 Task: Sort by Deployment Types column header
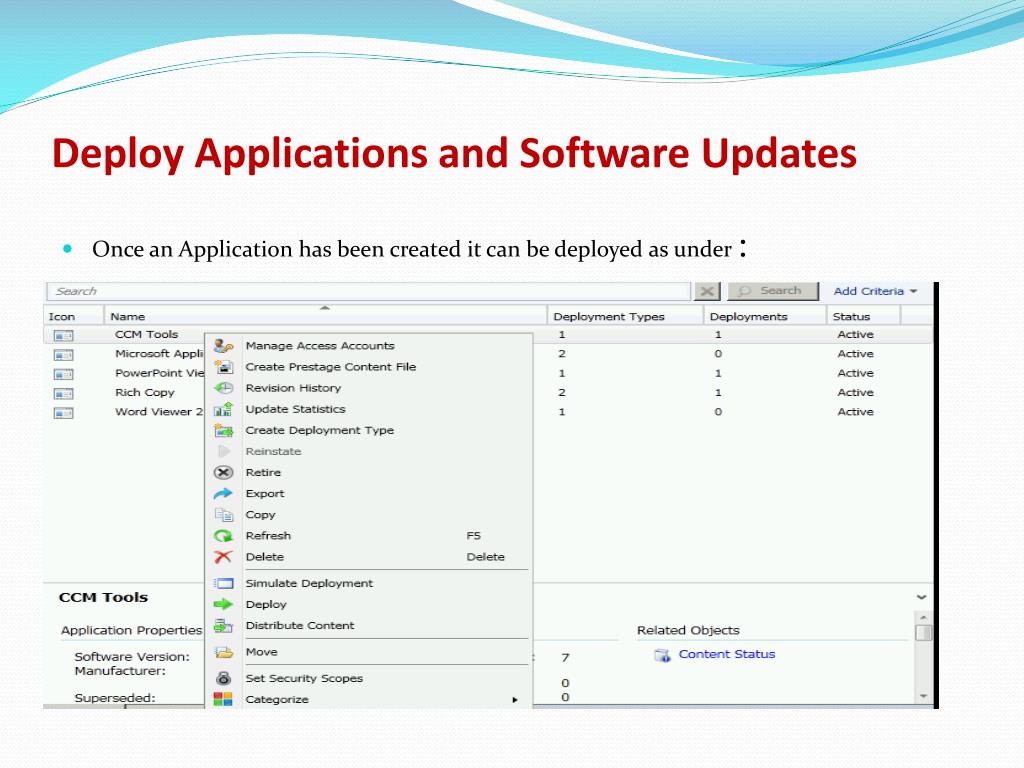pos(625,316)
